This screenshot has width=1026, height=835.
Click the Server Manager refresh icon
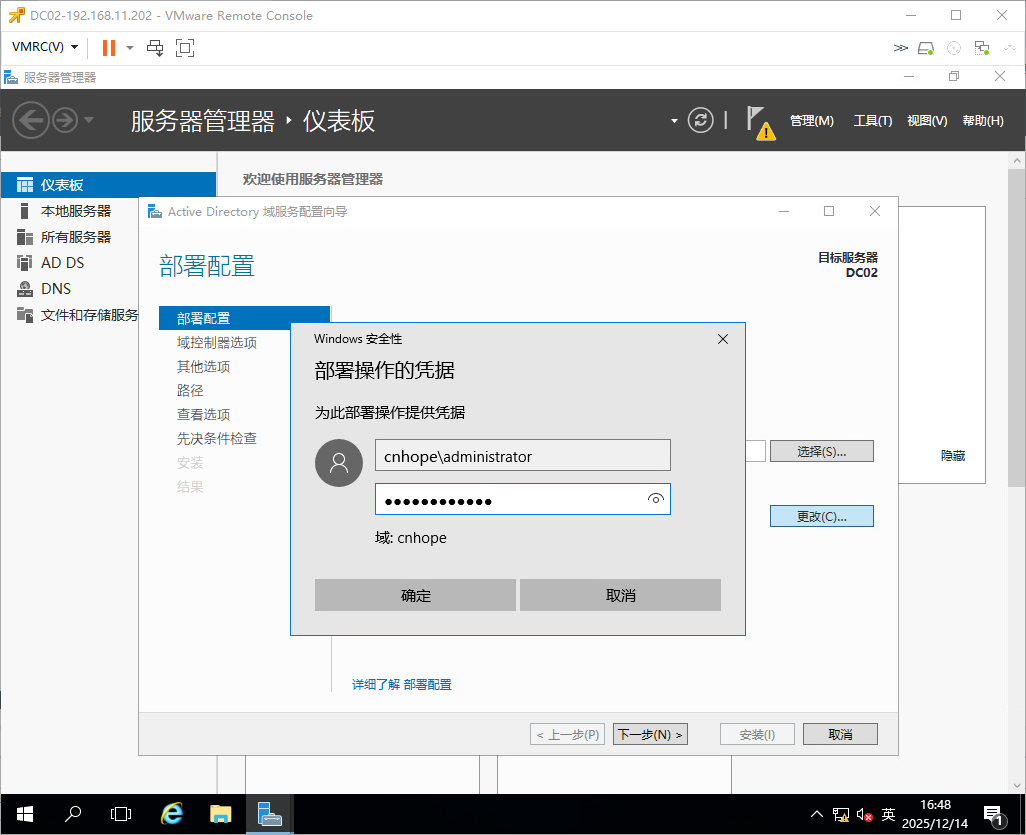(x=700, y=120)
